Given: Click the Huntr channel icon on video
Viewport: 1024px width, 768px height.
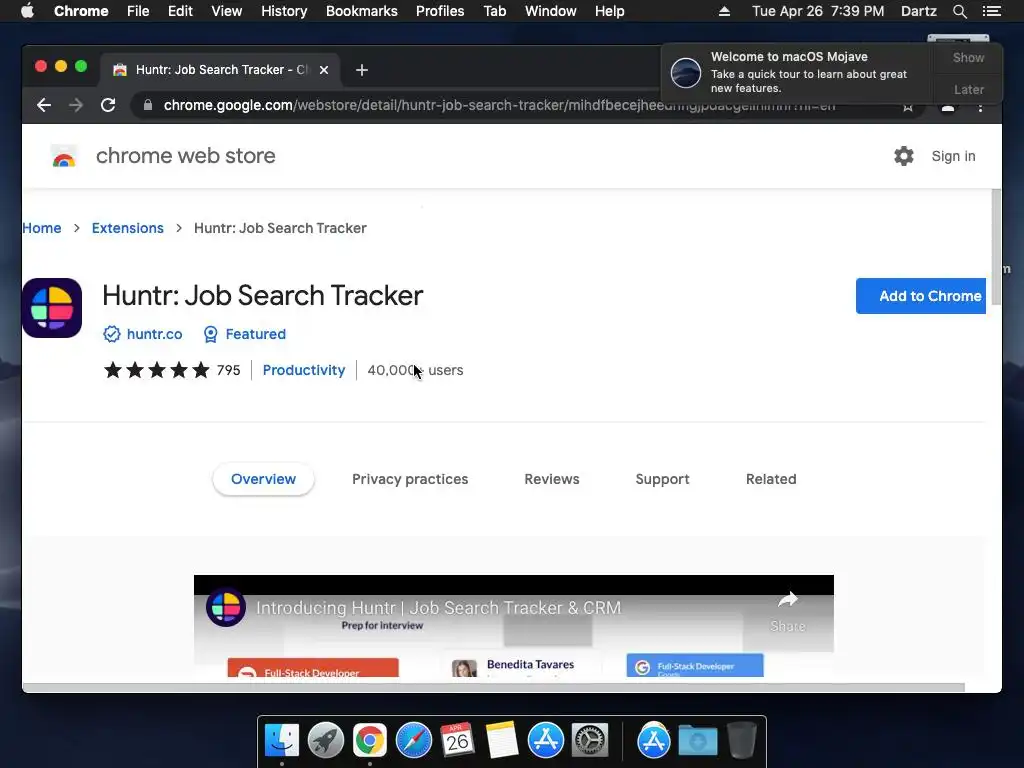Looking at the screenshot, I should [226, 607].
